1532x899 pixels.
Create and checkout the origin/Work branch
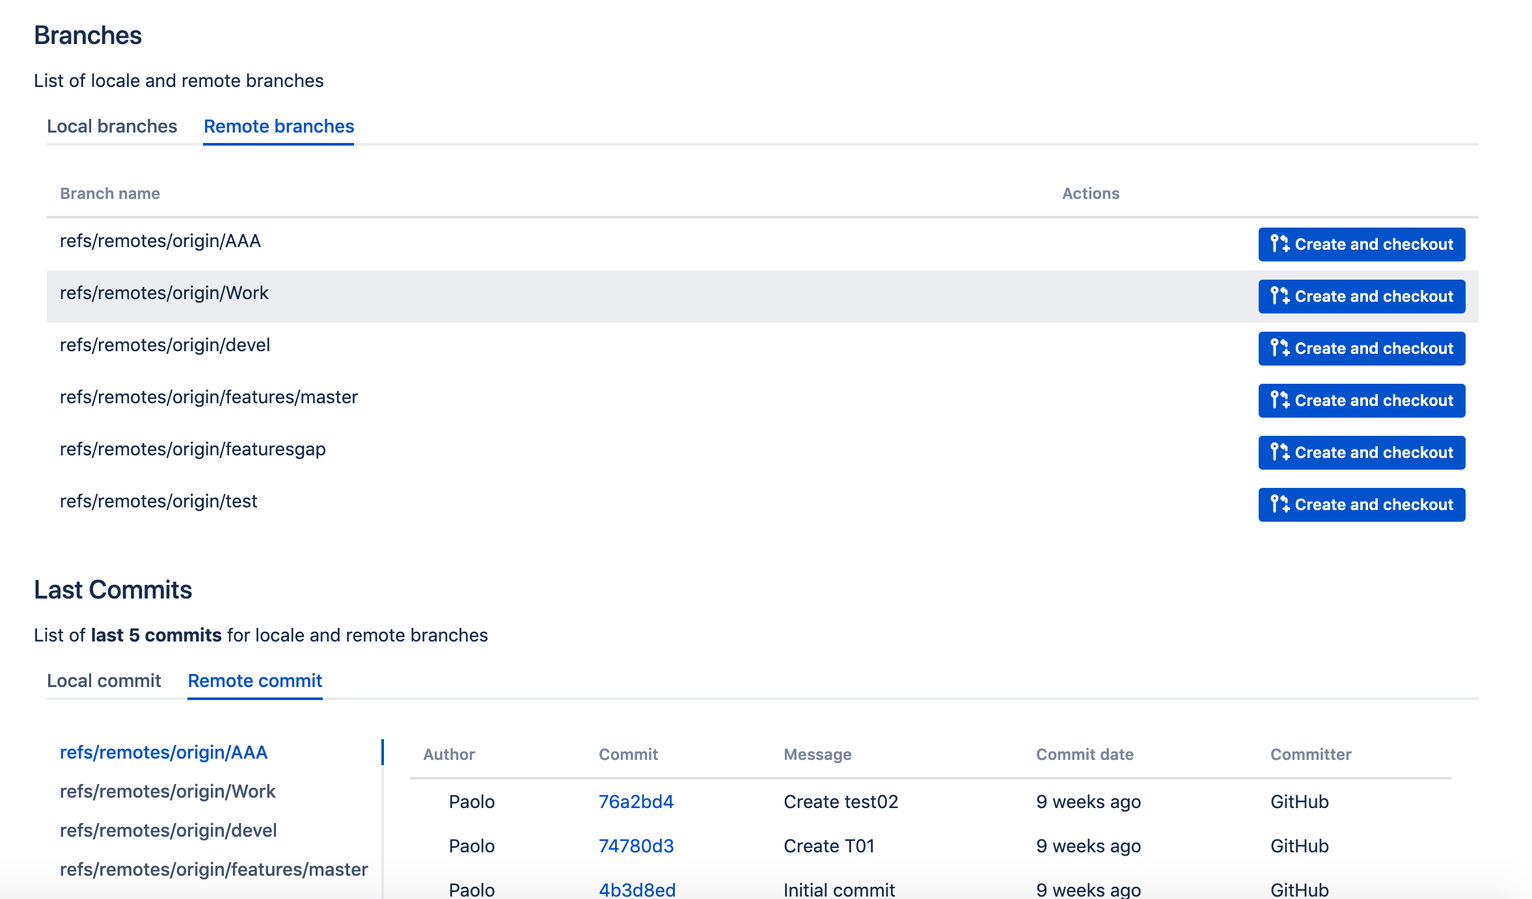(x=1361, y=296)
